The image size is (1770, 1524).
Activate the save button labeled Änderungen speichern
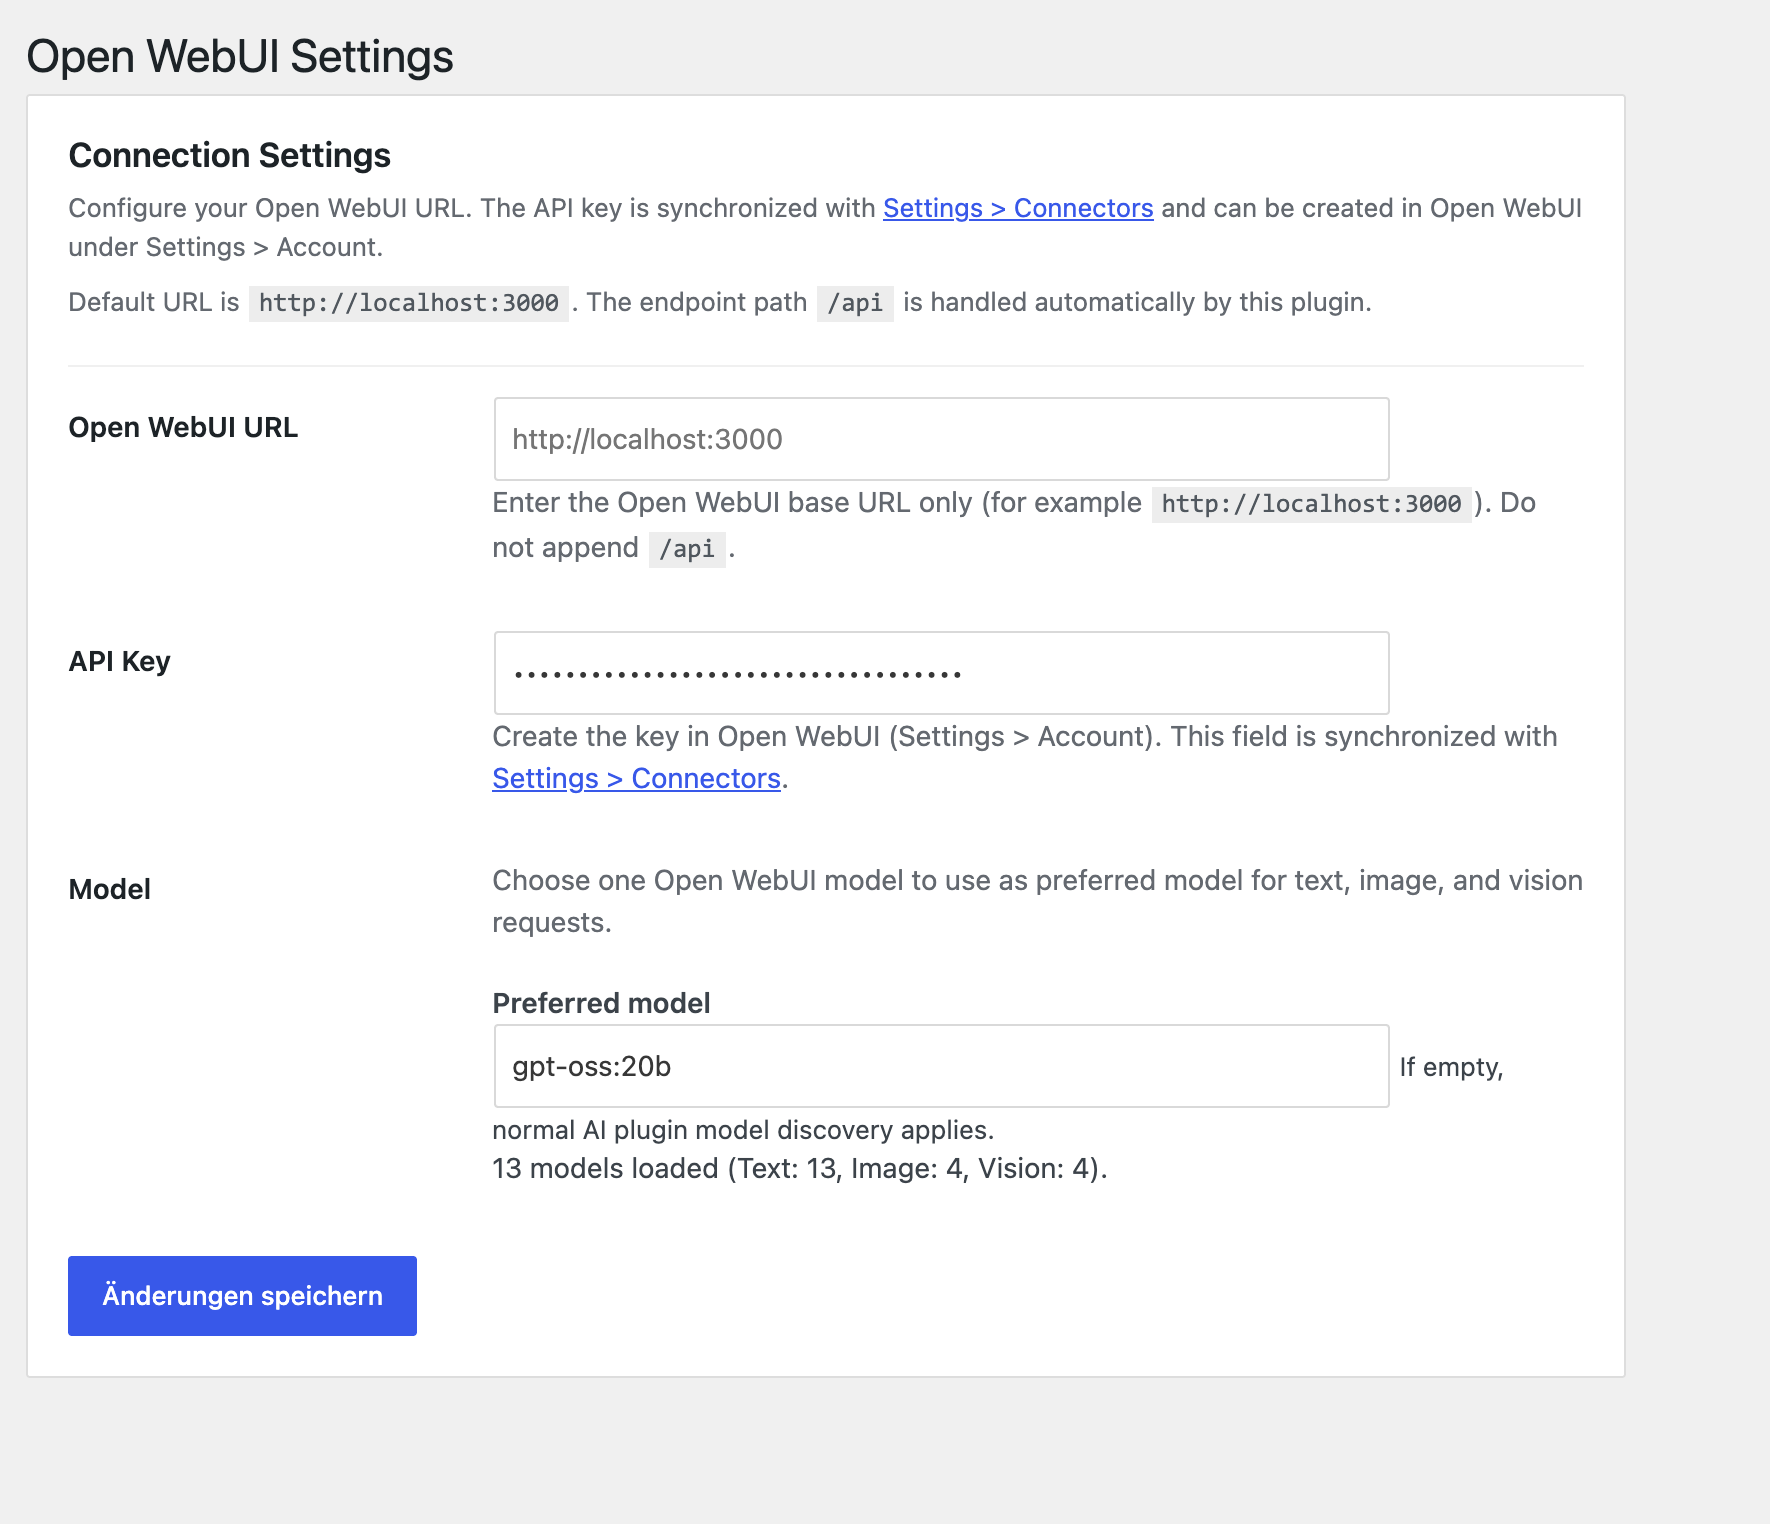coord(241,1295)
